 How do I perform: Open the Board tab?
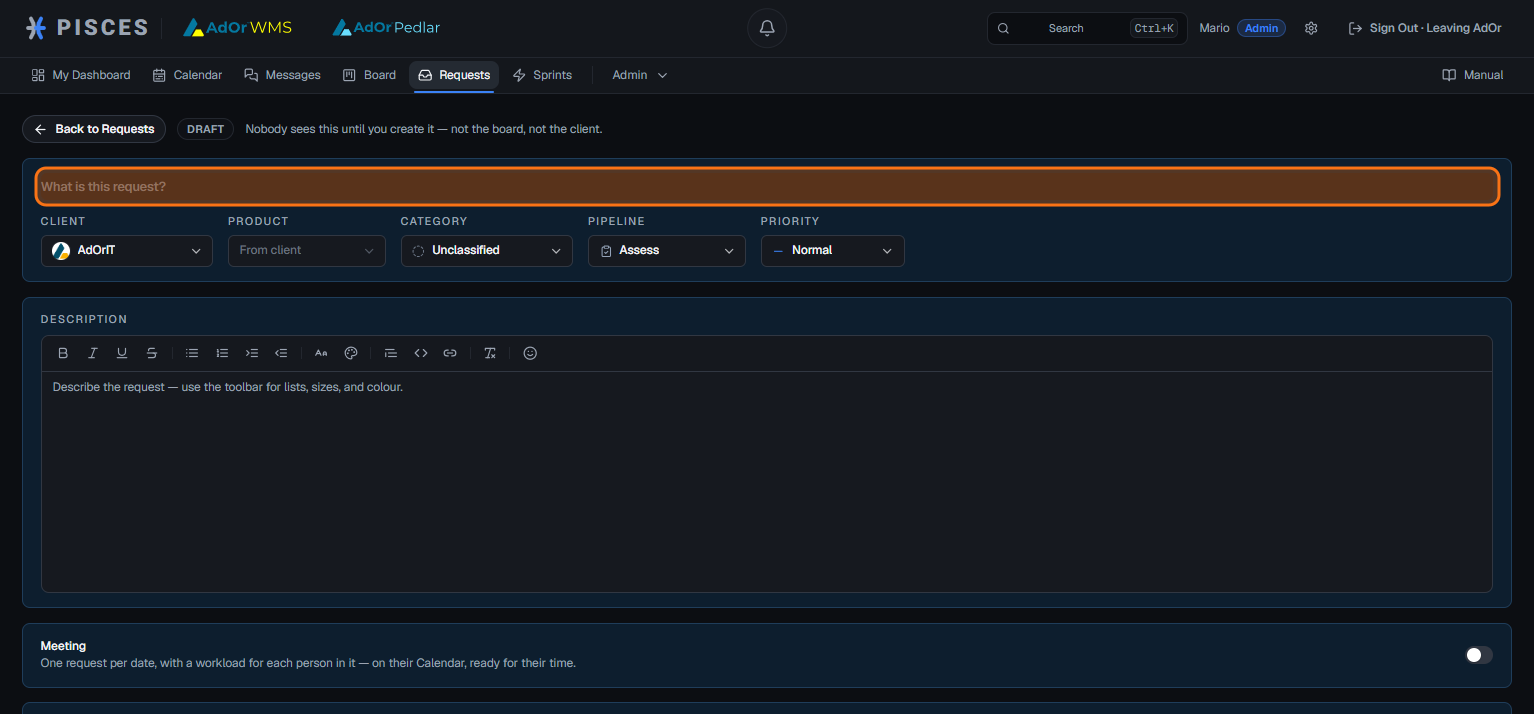coord(369,75)
